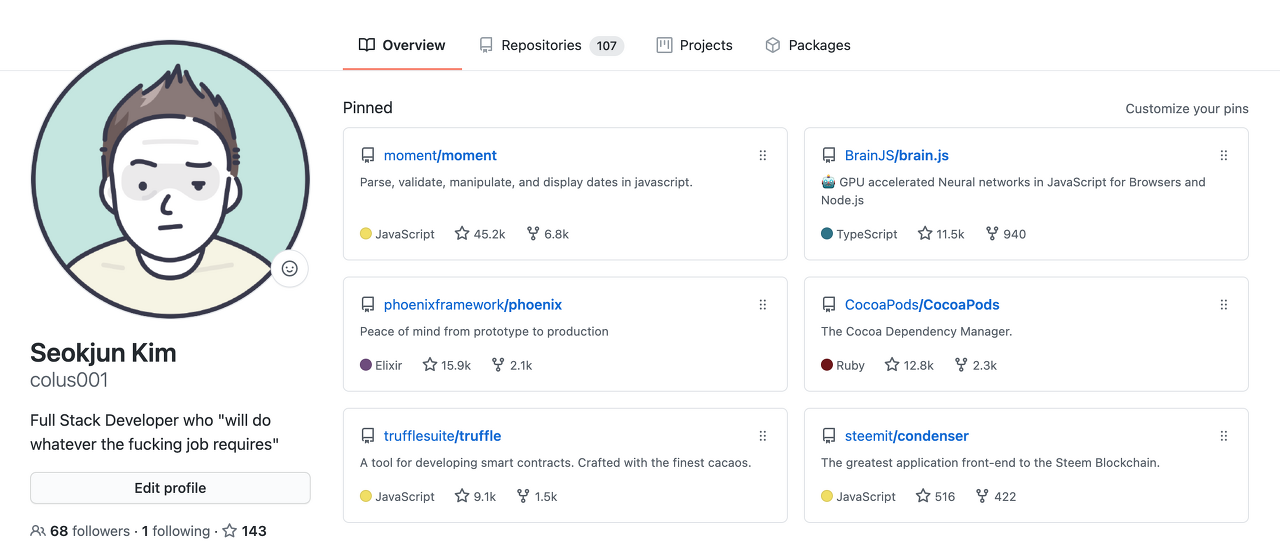Click "Peace of mind from prototype to production"
1280x548 pixels.
tap(484, 331)
